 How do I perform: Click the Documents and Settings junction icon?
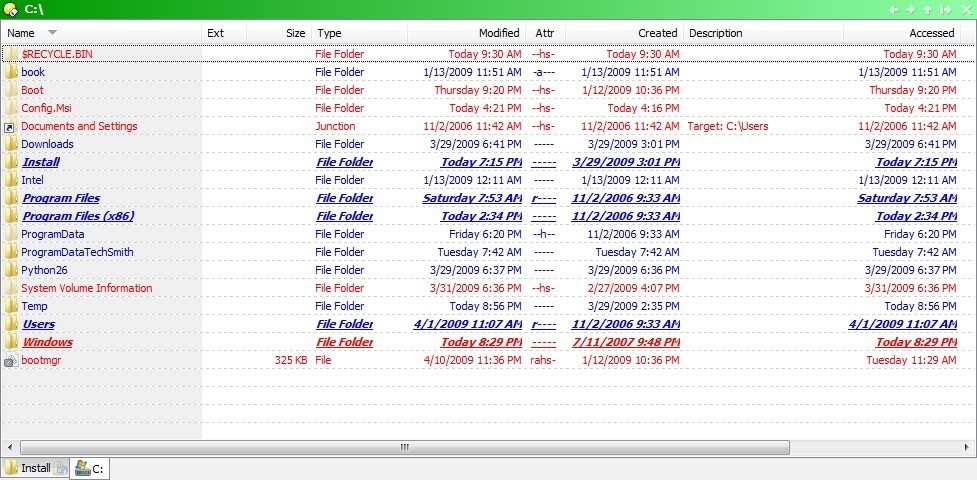[x=10, y=127]
